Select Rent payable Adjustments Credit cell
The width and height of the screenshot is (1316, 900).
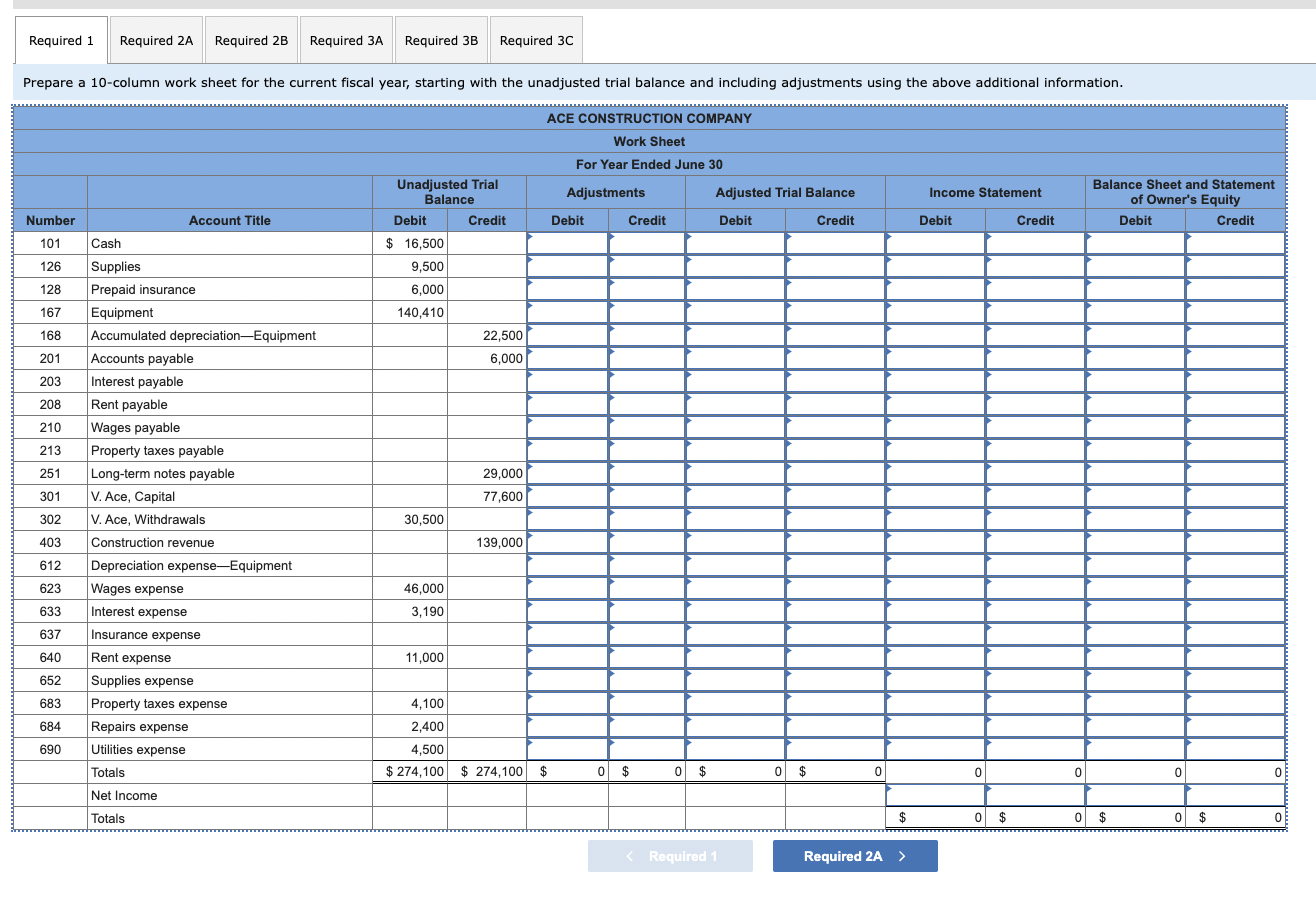(646, 404)
